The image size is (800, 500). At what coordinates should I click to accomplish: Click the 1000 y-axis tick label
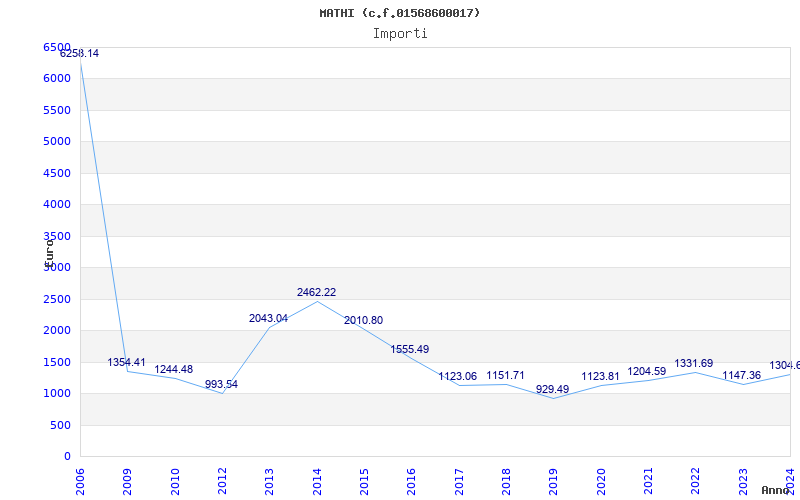[x=57, y=393]
